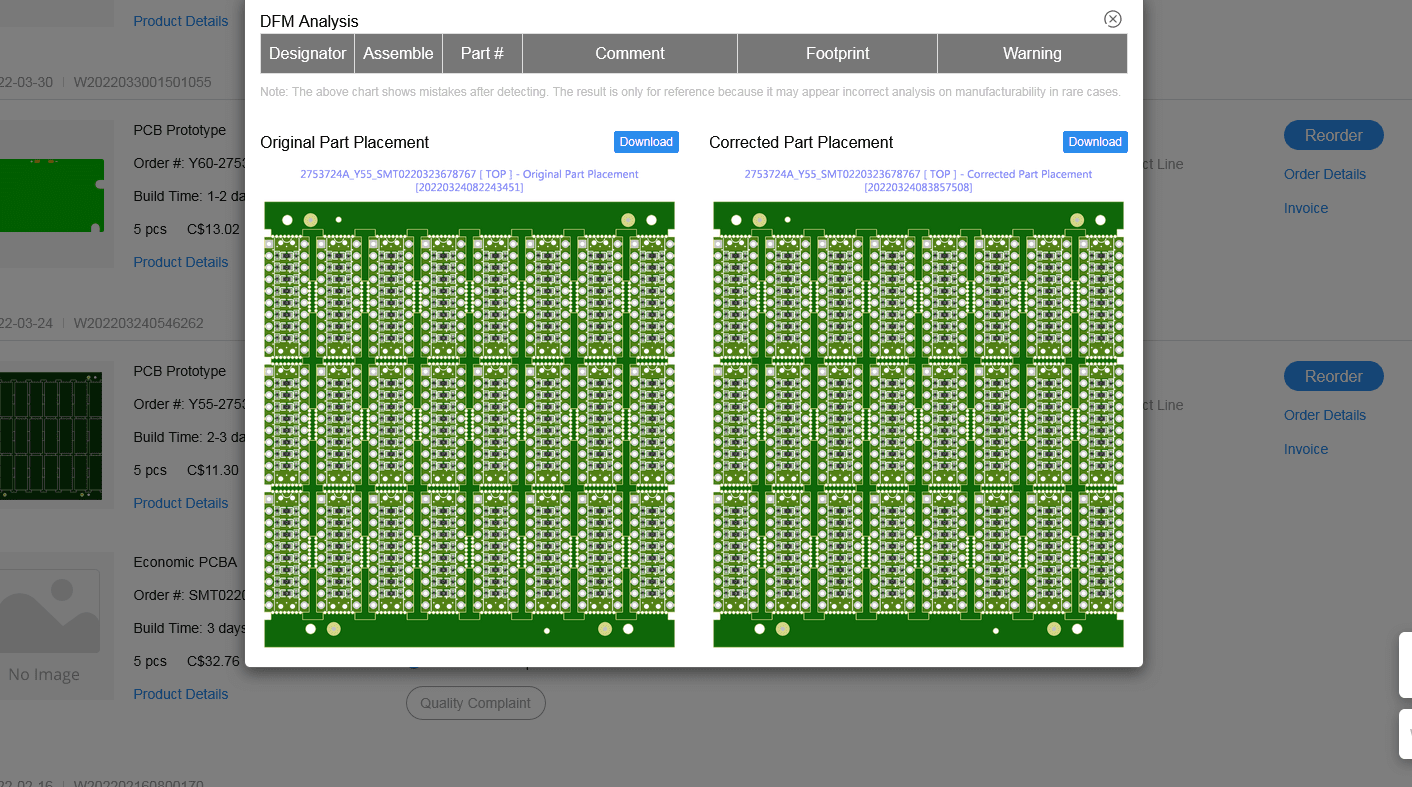The width and height of the screenshot is (1412, 787).
Task: Click the dark PCB panel thumbnail for Y55 order
Action: (51, 435)
